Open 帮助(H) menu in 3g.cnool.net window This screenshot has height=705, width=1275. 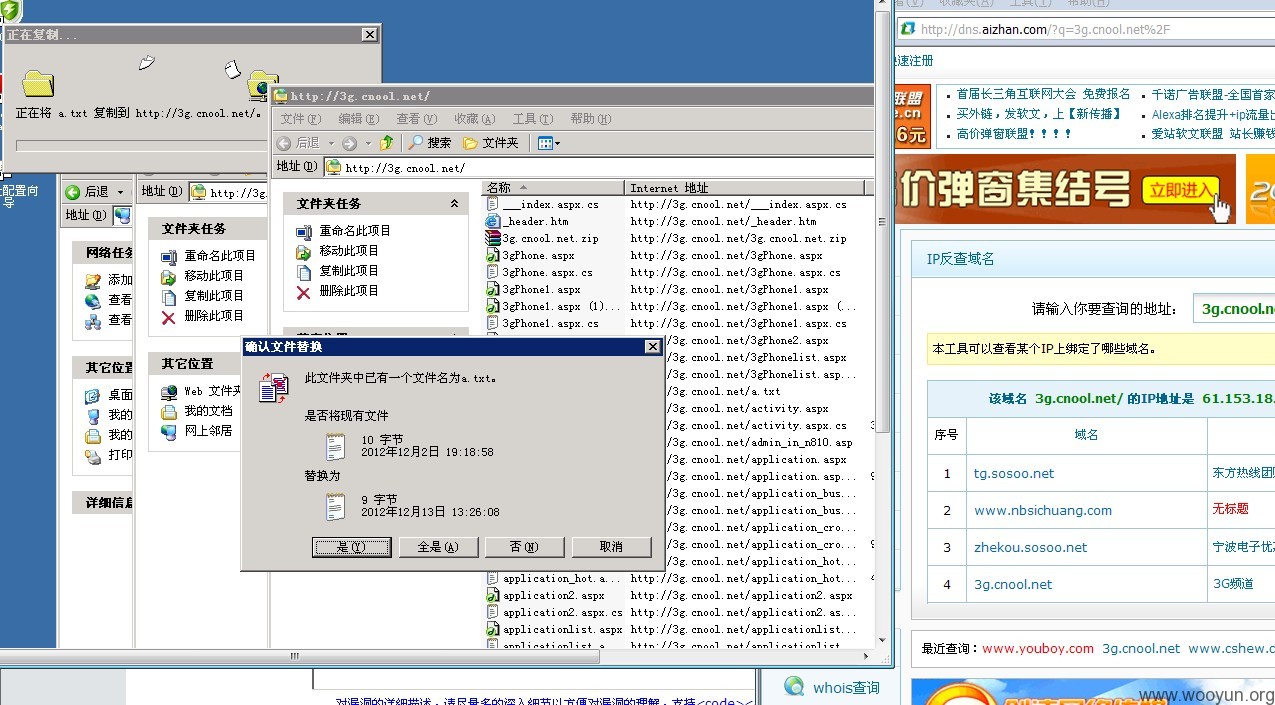[590, 119]
